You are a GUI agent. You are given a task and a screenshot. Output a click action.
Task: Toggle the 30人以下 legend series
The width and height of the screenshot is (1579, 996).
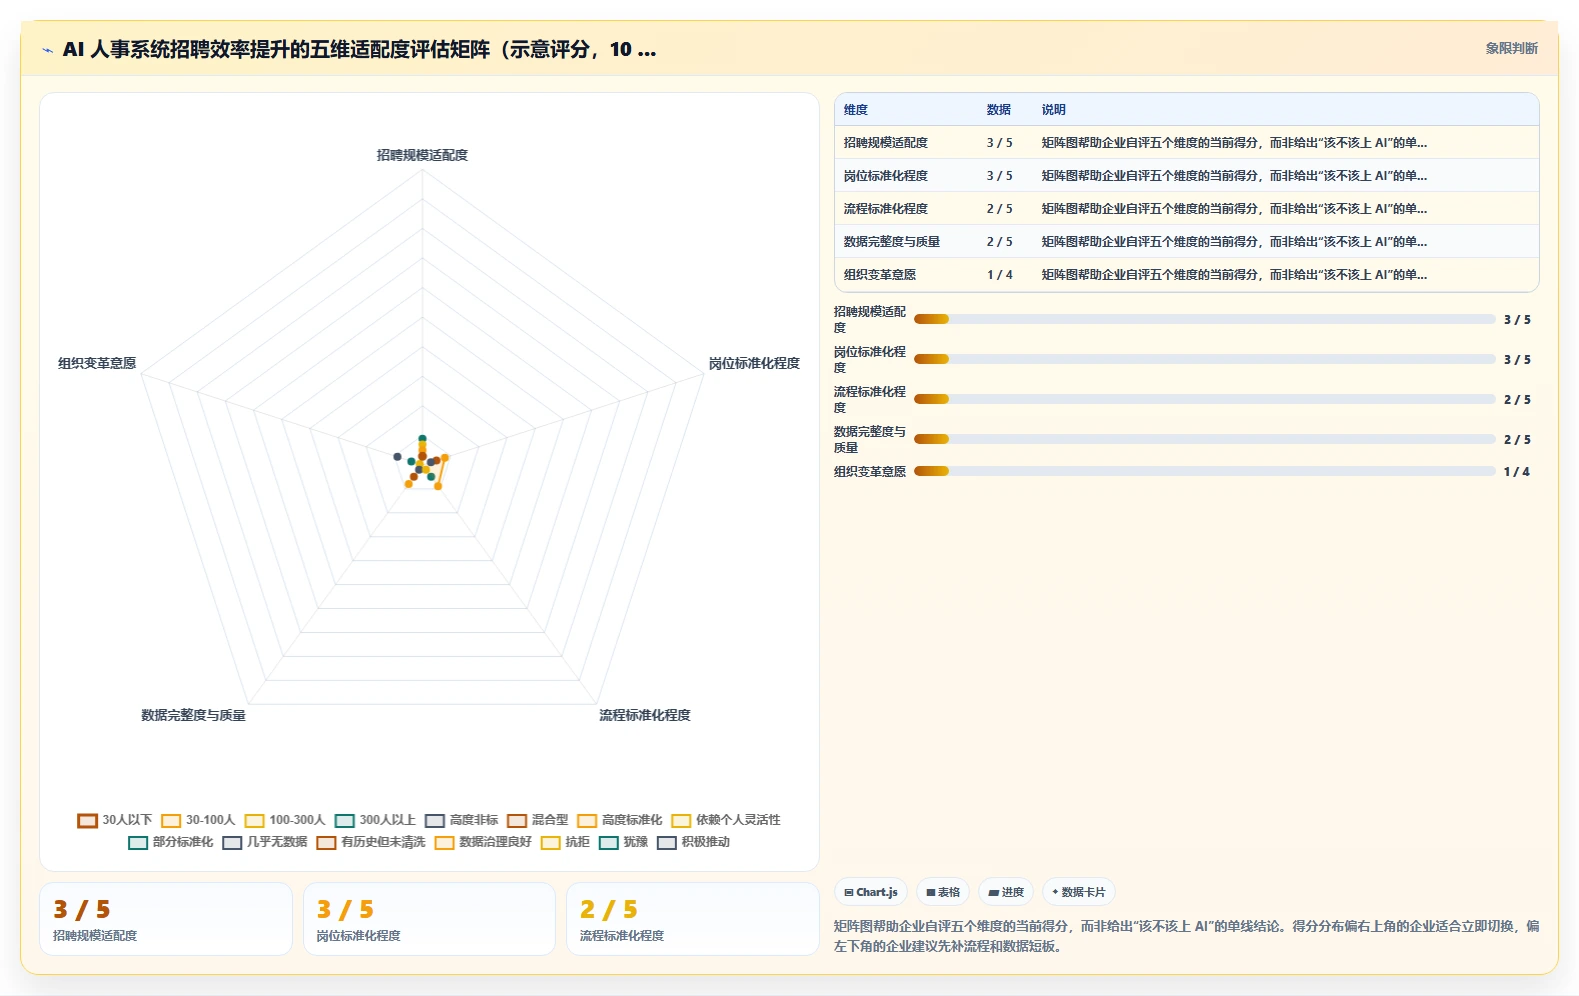pos(115,820)
